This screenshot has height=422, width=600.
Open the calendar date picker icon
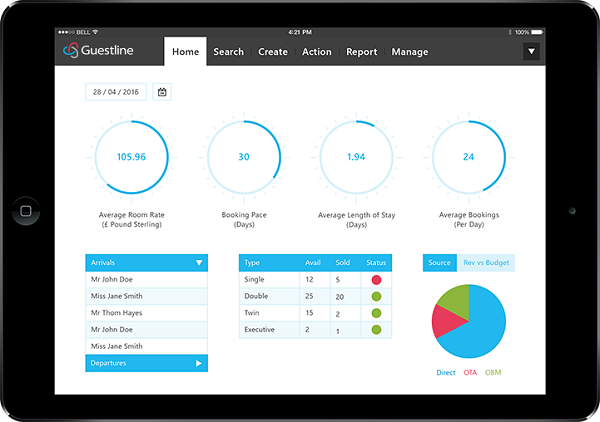coord(162,92)
